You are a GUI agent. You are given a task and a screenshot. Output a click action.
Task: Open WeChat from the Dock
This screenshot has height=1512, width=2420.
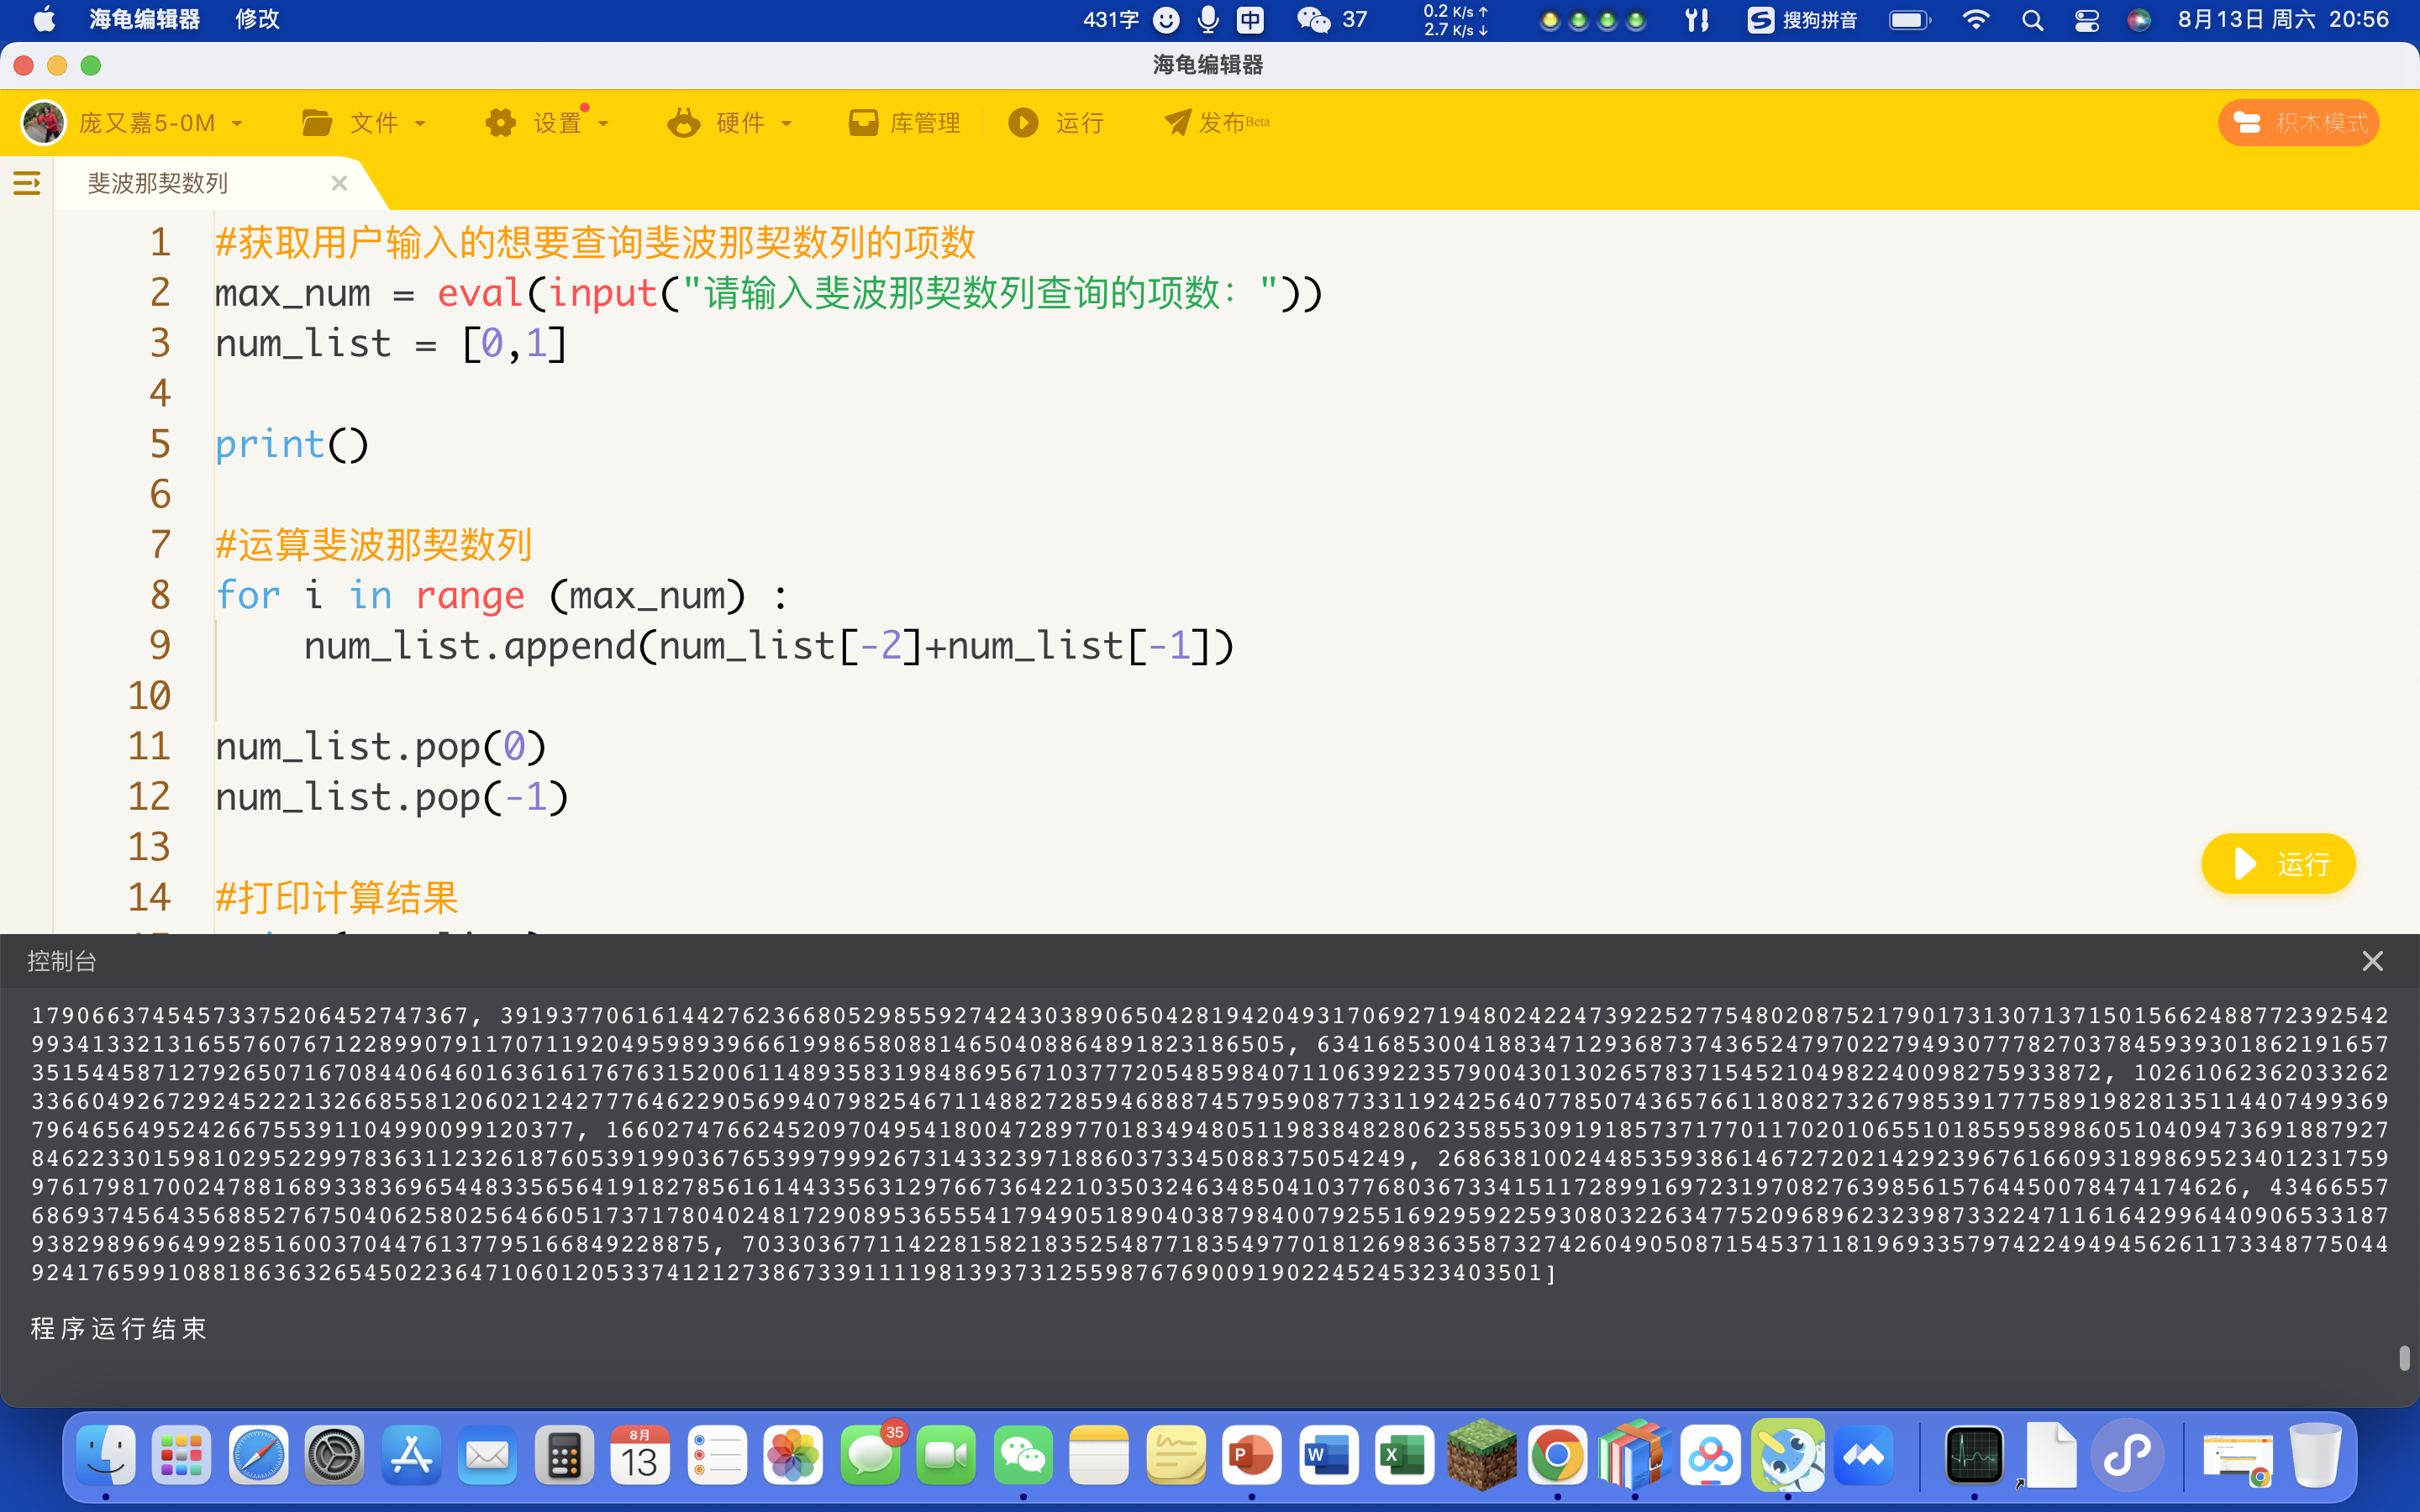(1023, 1454)
